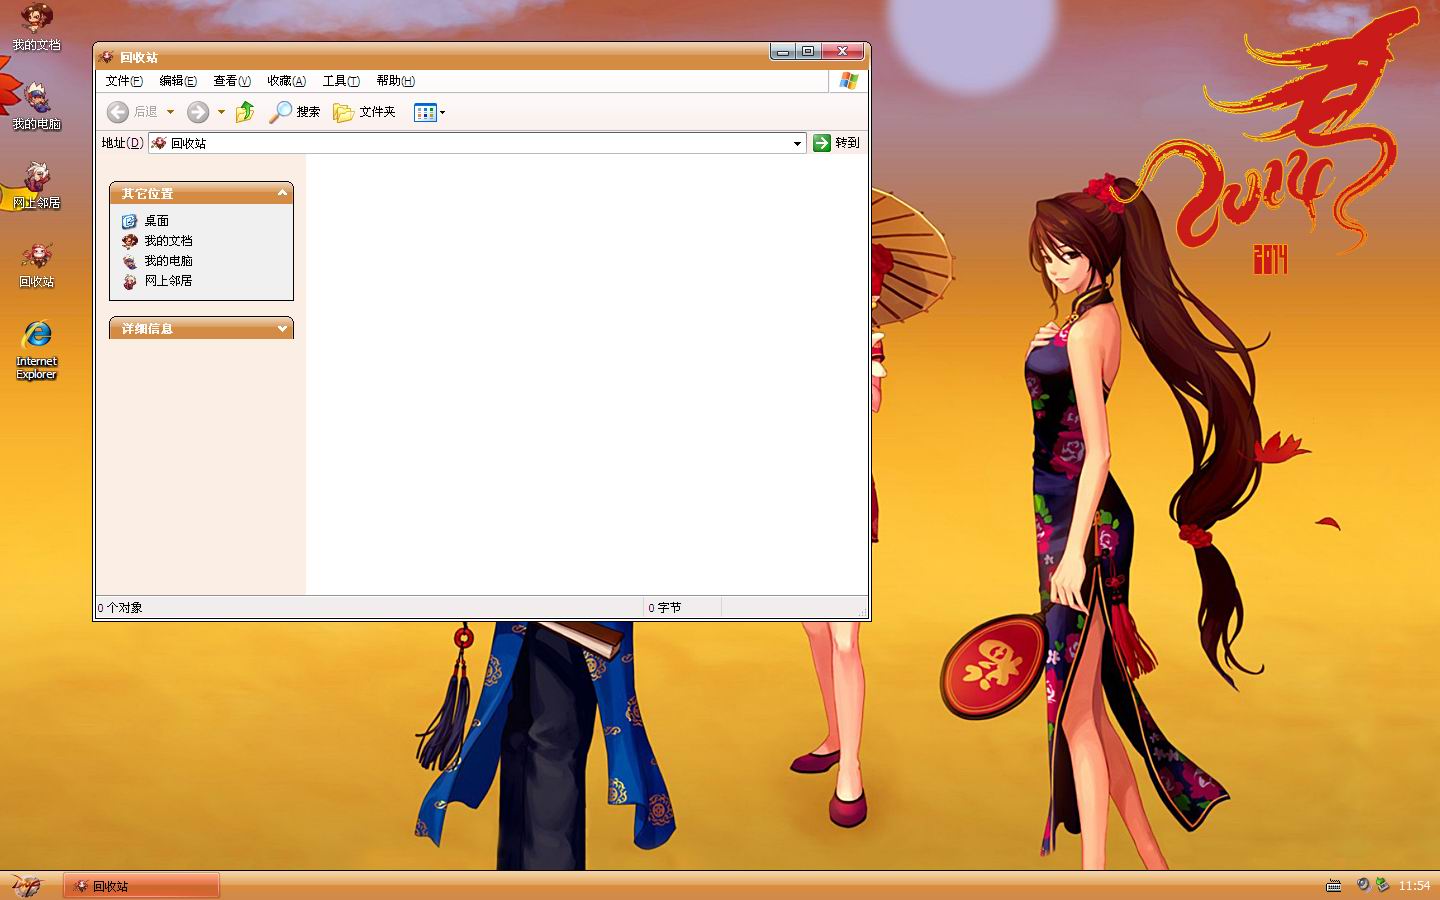Image resolution: width=1440 pixels, height=900 pixels.
Task: Open 桌面 link in the side panel
Action: pos(156,221)
